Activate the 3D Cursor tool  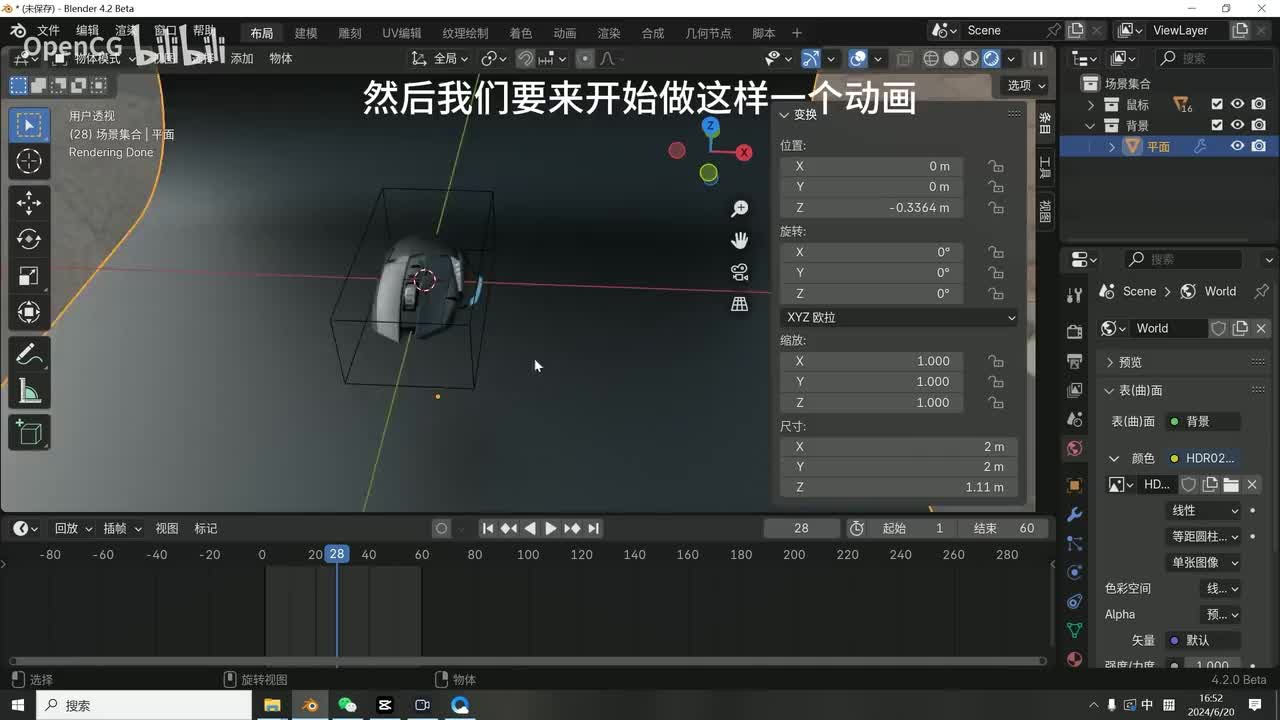coord(29,161)
